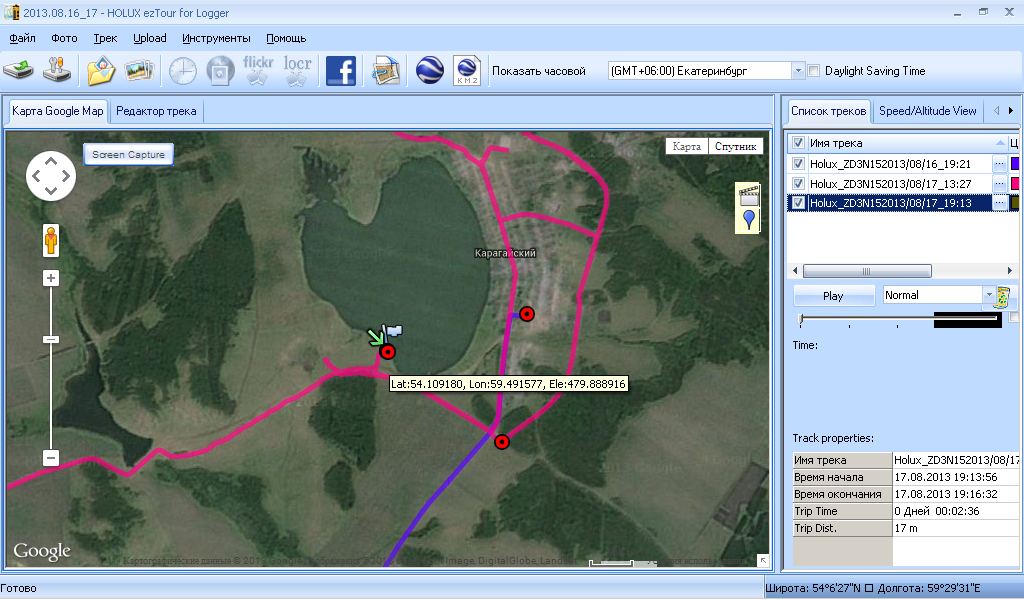Open the Помощь menu
The height and width of the screenshot is (600, 1024).
click(x=286, y=38)
